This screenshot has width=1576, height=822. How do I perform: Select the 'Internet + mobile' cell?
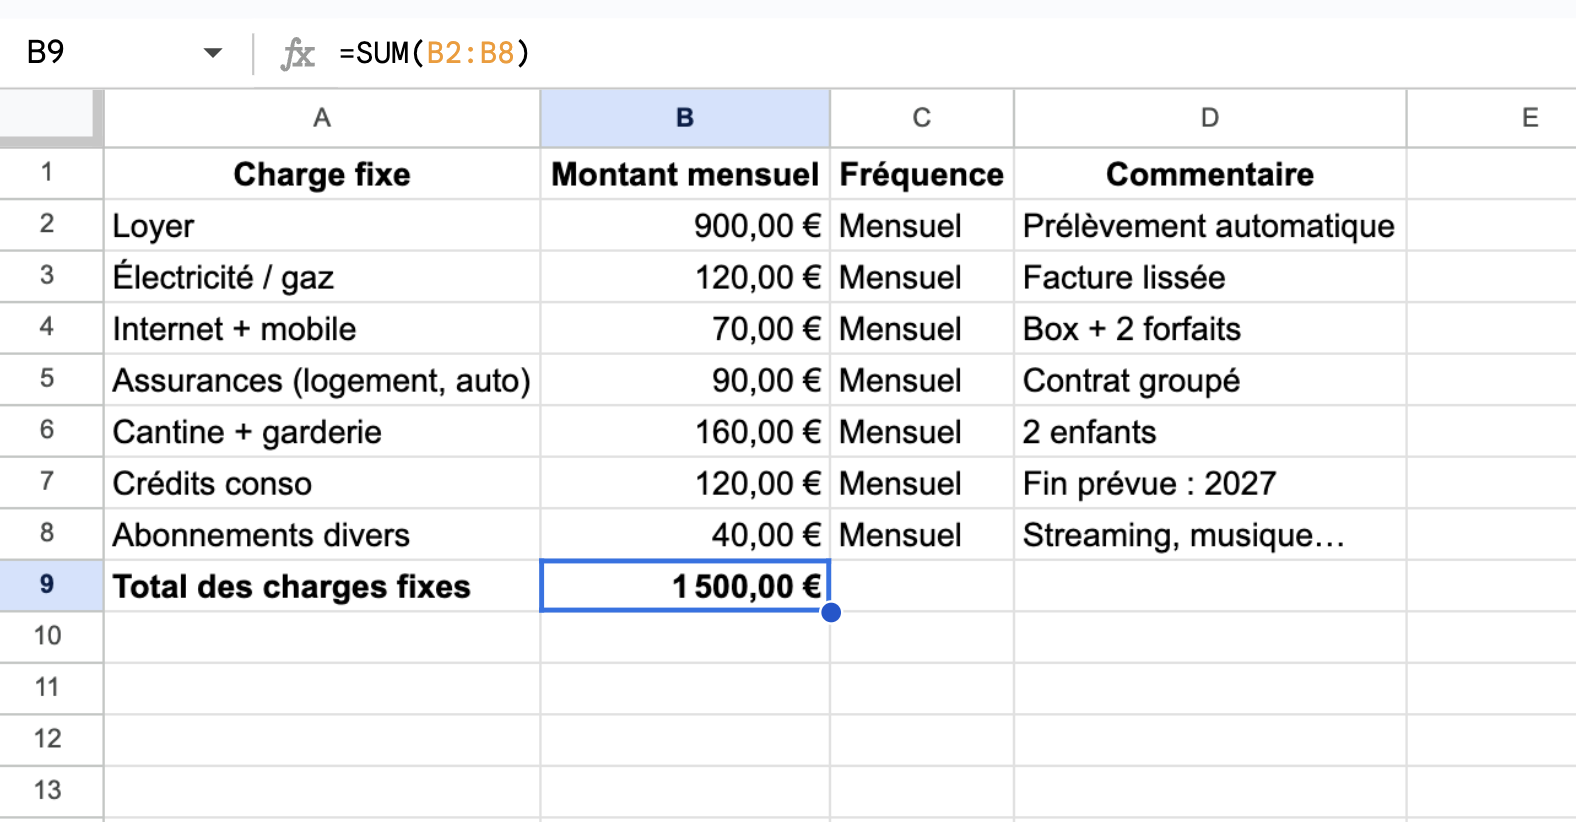pos(322,328)
